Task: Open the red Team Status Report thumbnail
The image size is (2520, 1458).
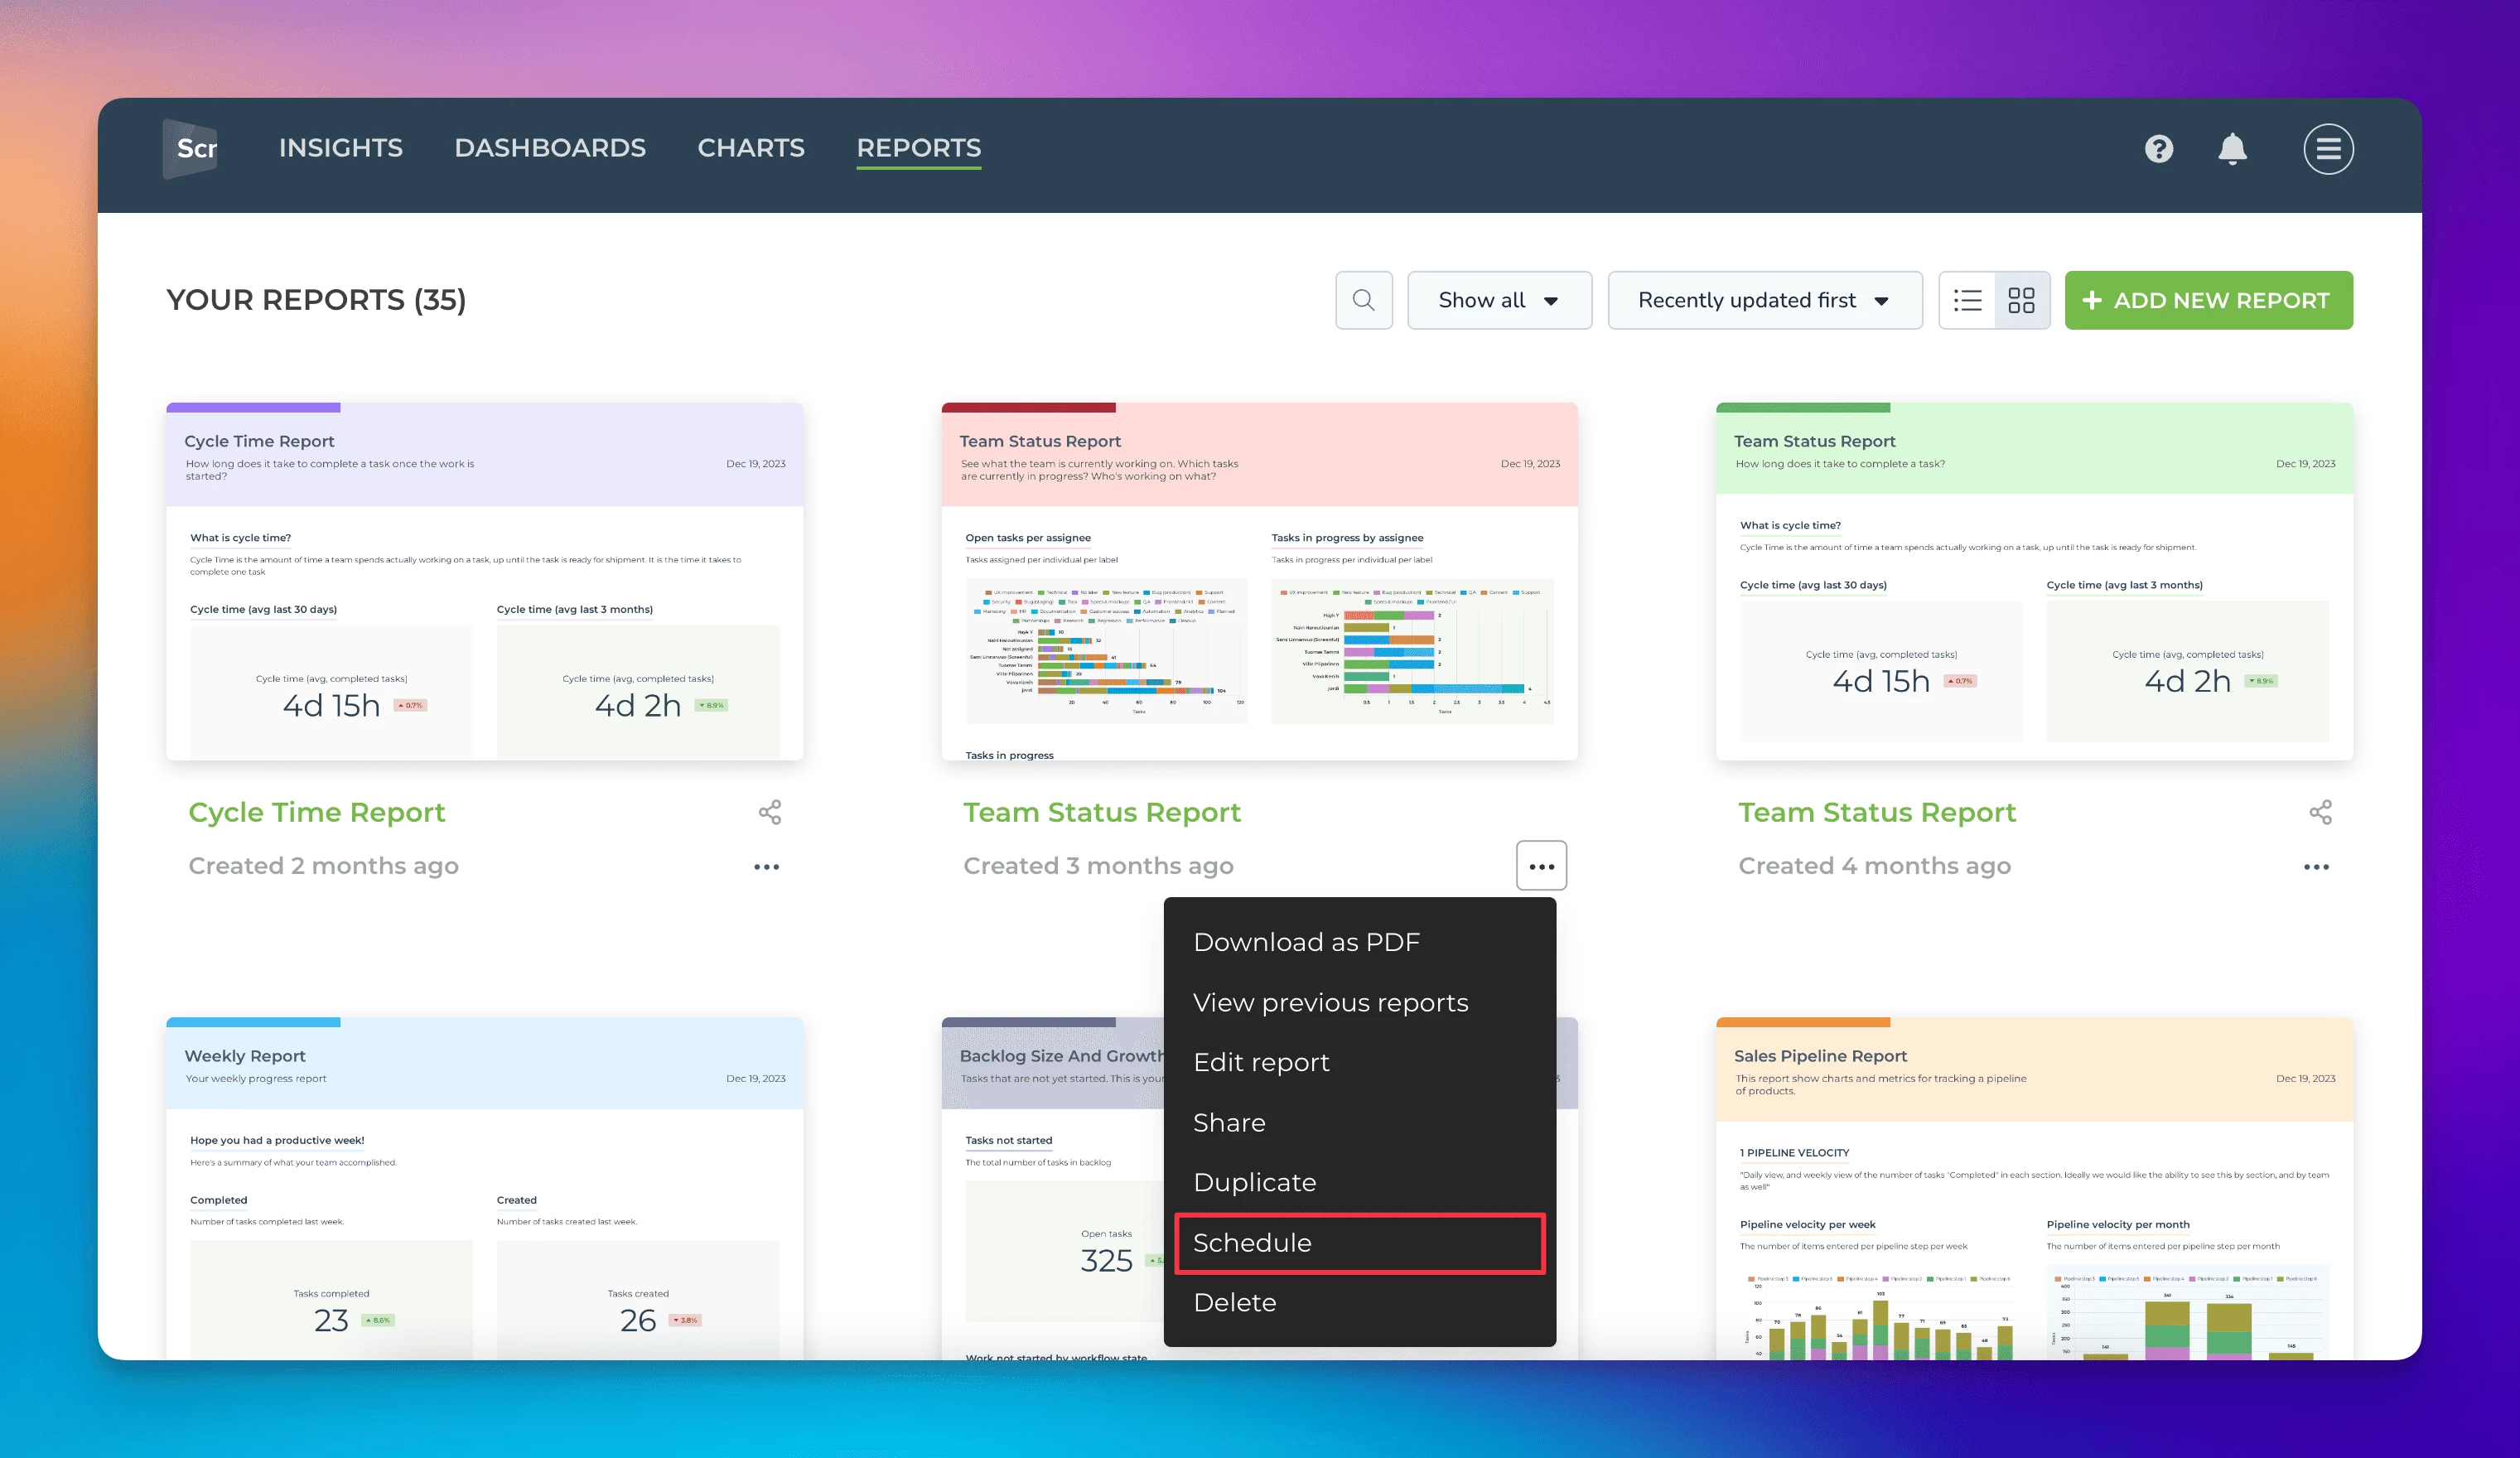Action: [x=1259, y=581]
